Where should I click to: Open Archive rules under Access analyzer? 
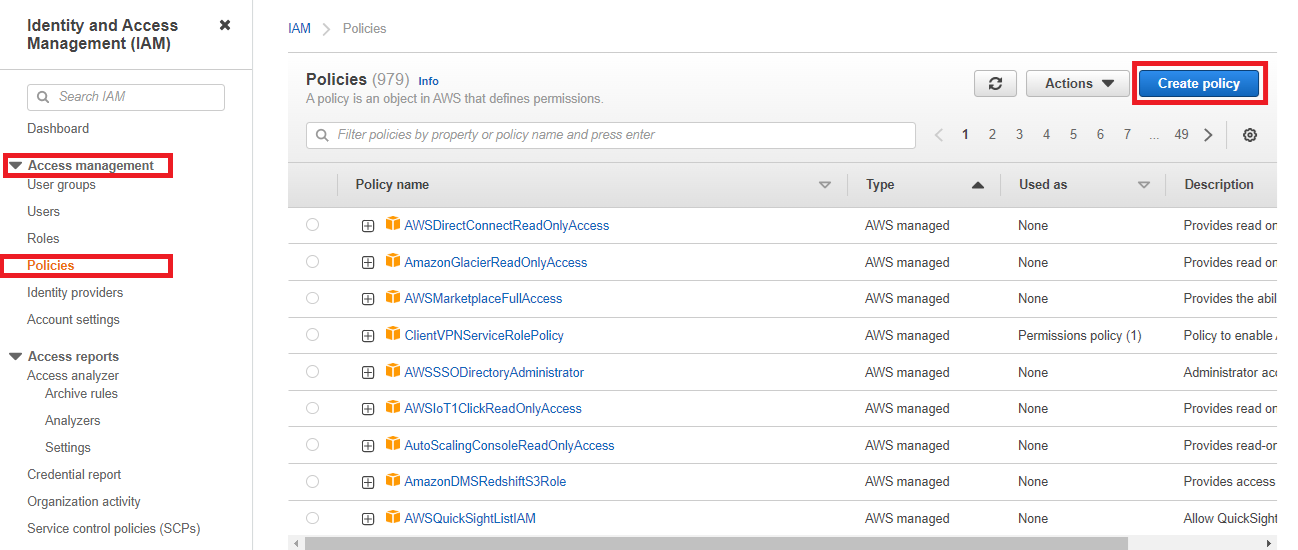[x=81, y=393]
